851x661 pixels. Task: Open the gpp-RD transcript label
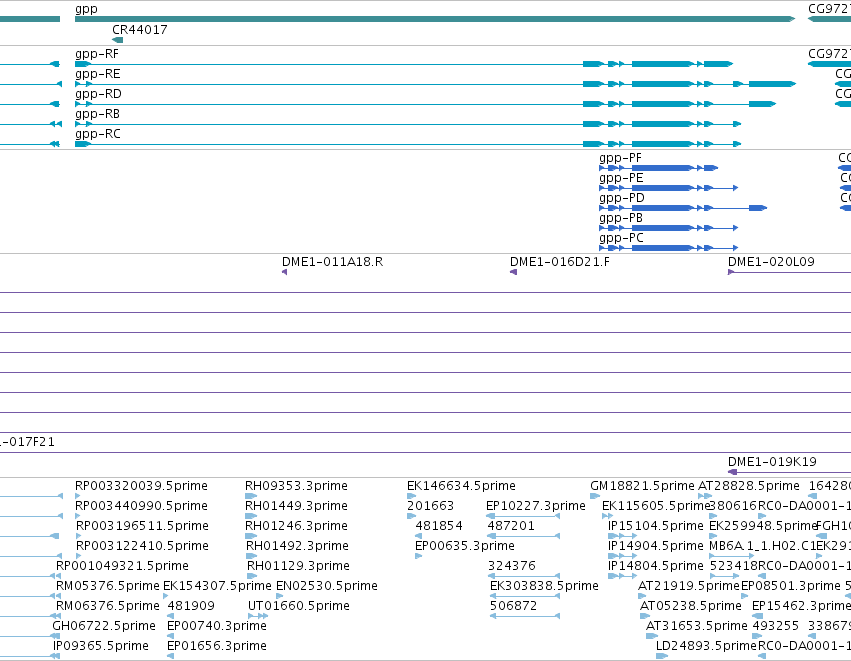pos(98,94)
